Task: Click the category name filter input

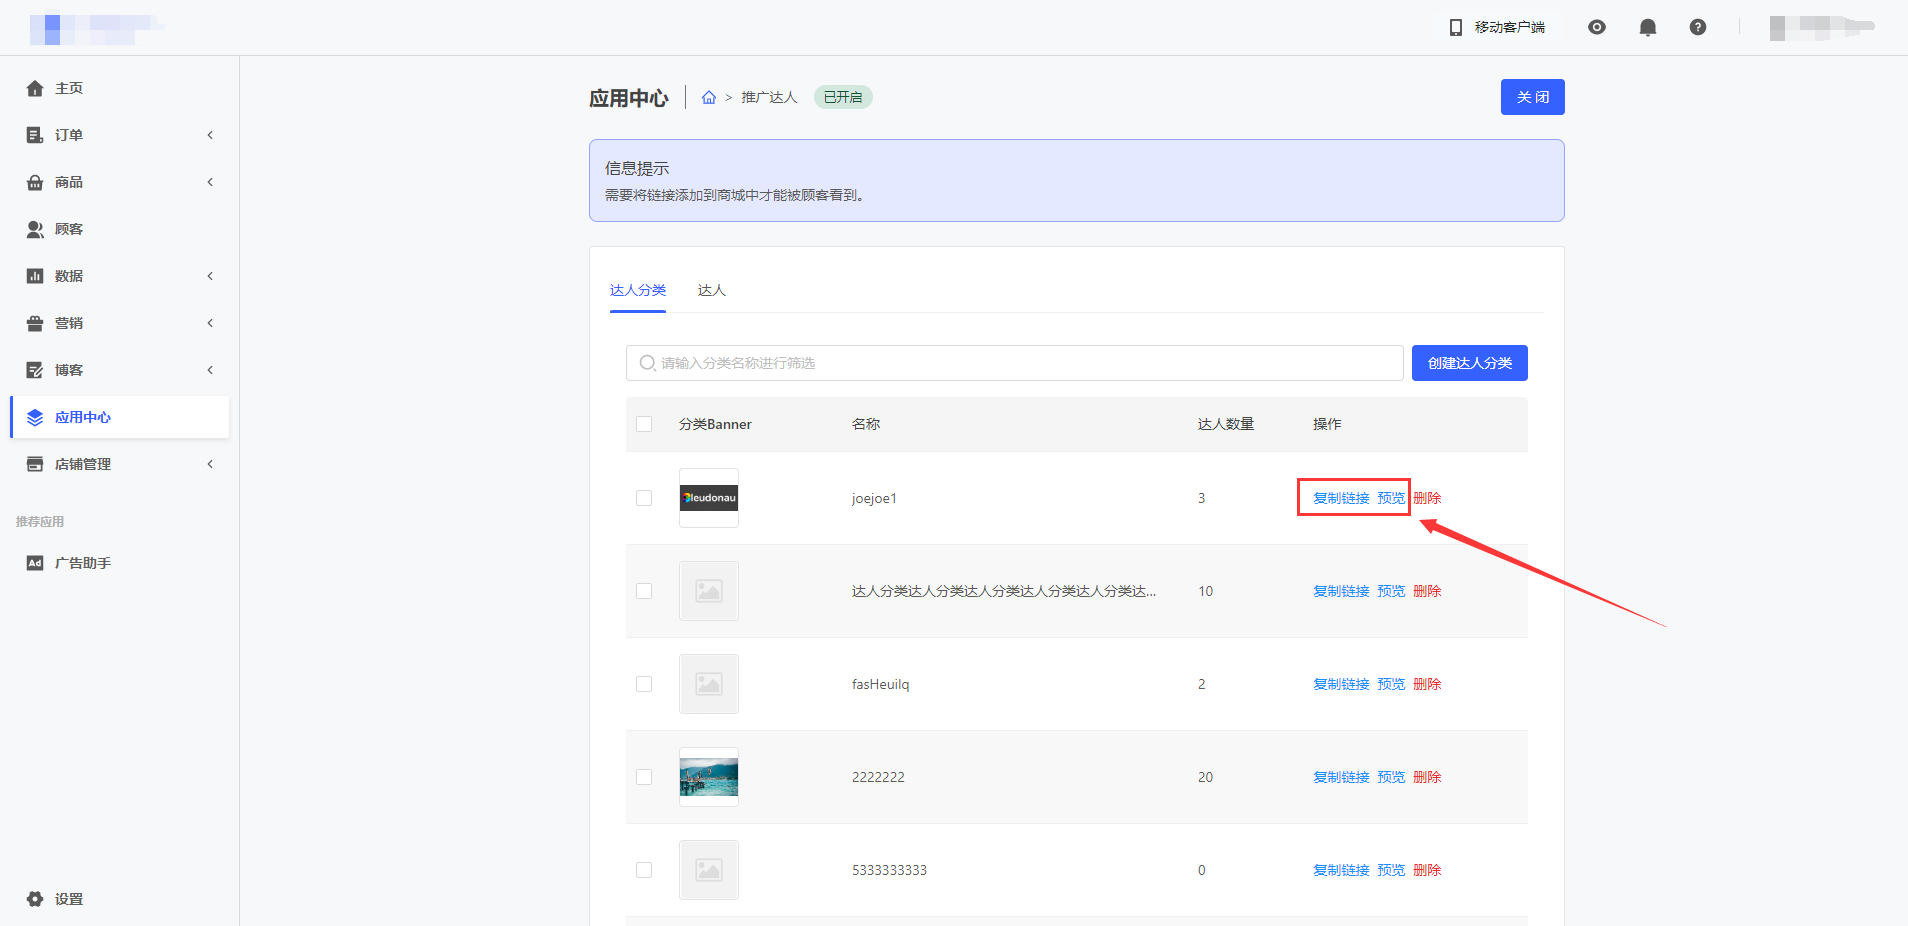Action: [1015, 363]
